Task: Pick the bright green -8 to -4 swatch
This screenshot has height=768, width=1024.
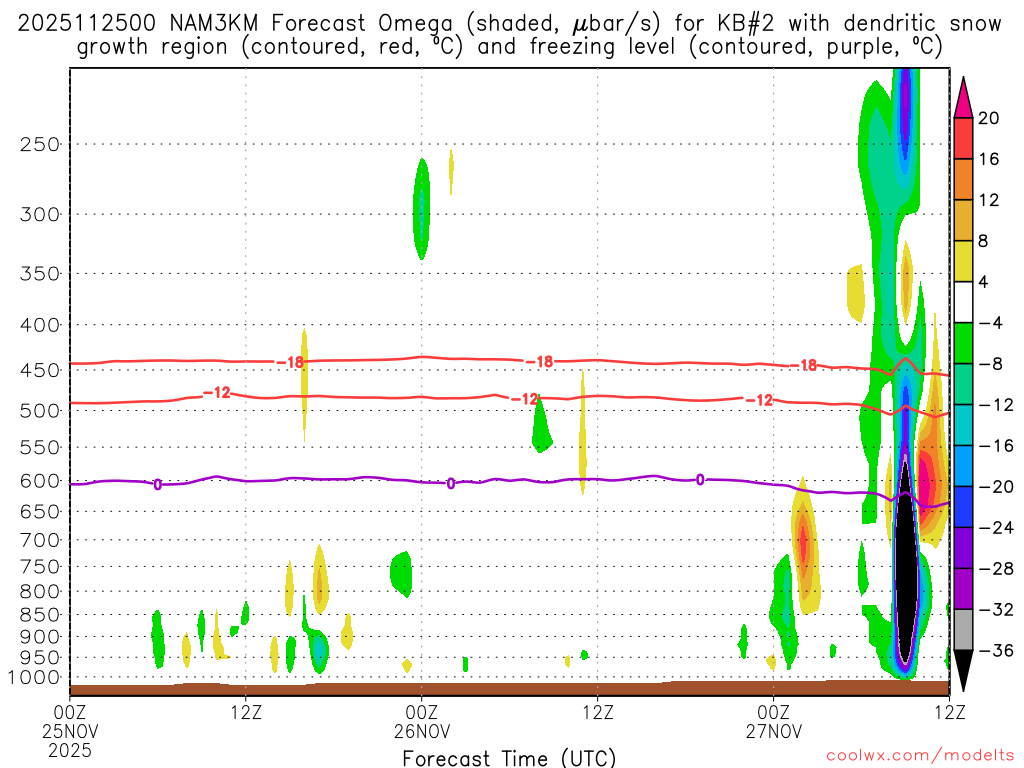Action: [963, 343]
